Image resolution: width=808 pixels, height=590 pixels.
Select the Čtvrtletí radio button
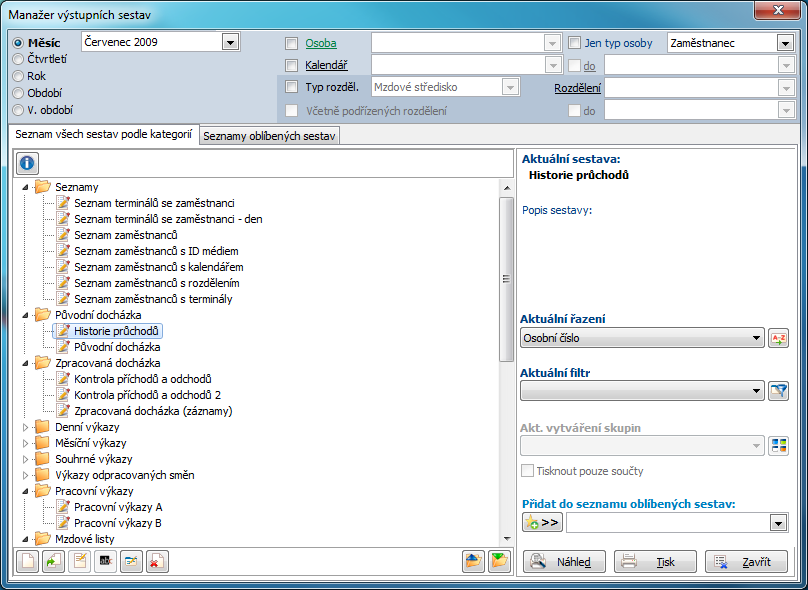click(x=18, y=59)
